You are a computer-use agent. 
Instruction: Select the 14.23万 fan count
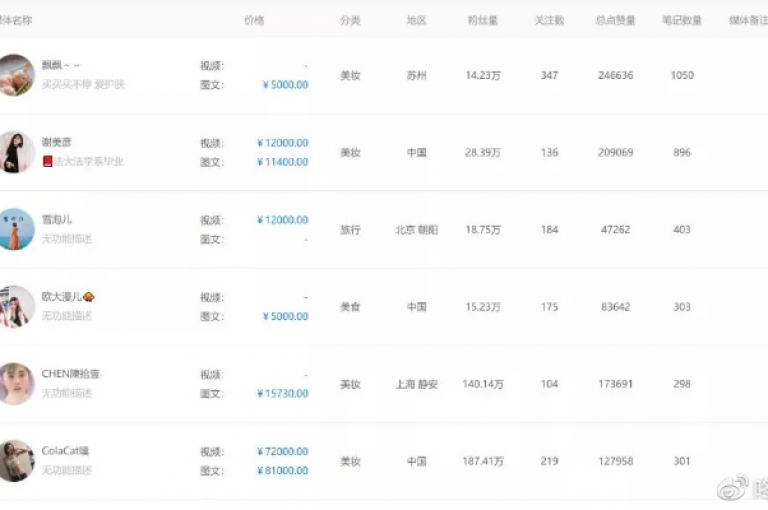483,75
